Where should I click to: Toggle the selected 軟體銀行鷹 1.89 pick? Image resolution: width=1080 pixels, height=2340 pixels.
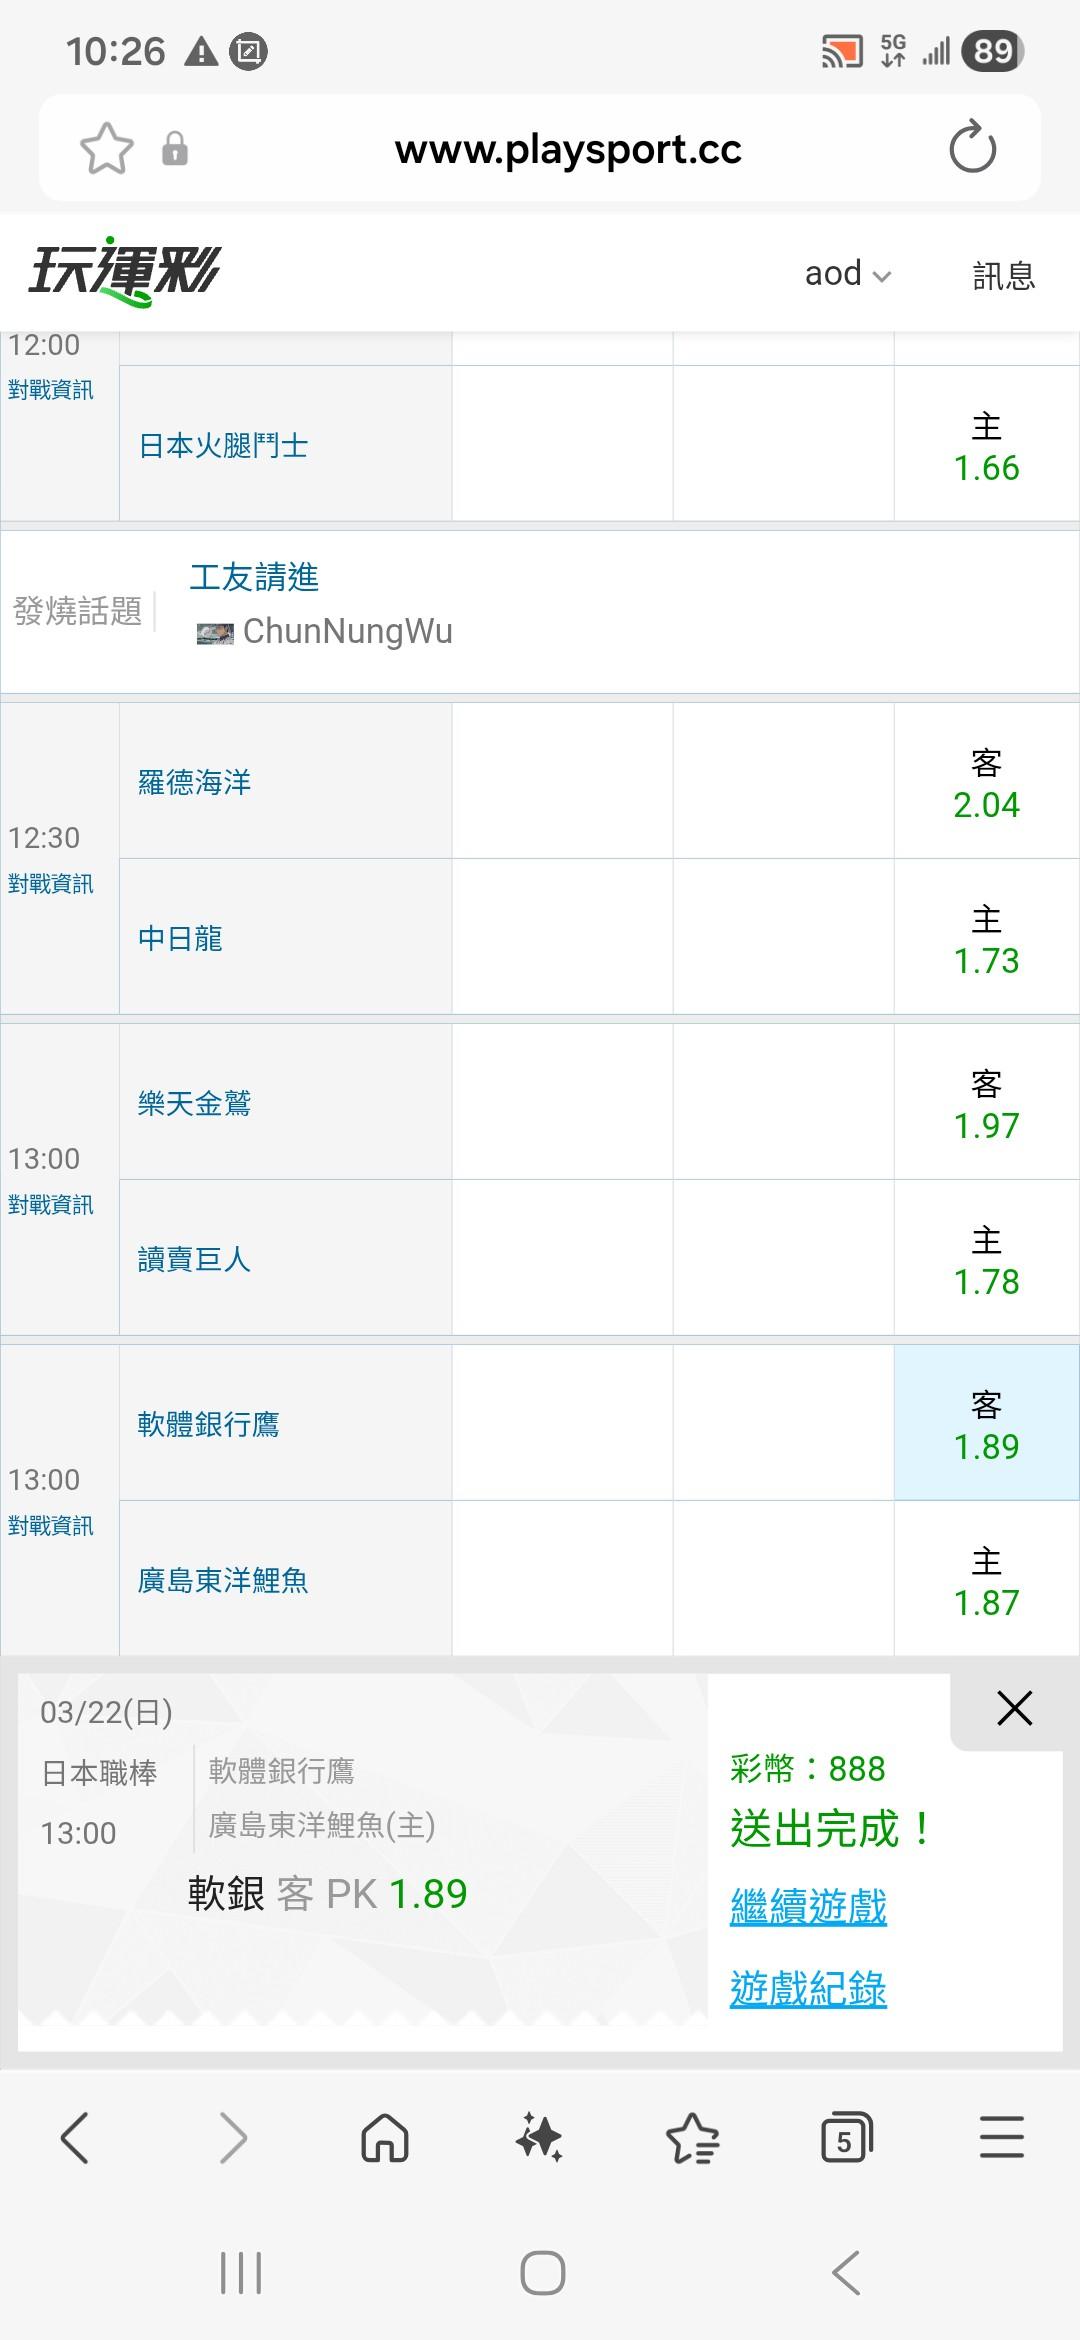click(x=986, y=1425)
